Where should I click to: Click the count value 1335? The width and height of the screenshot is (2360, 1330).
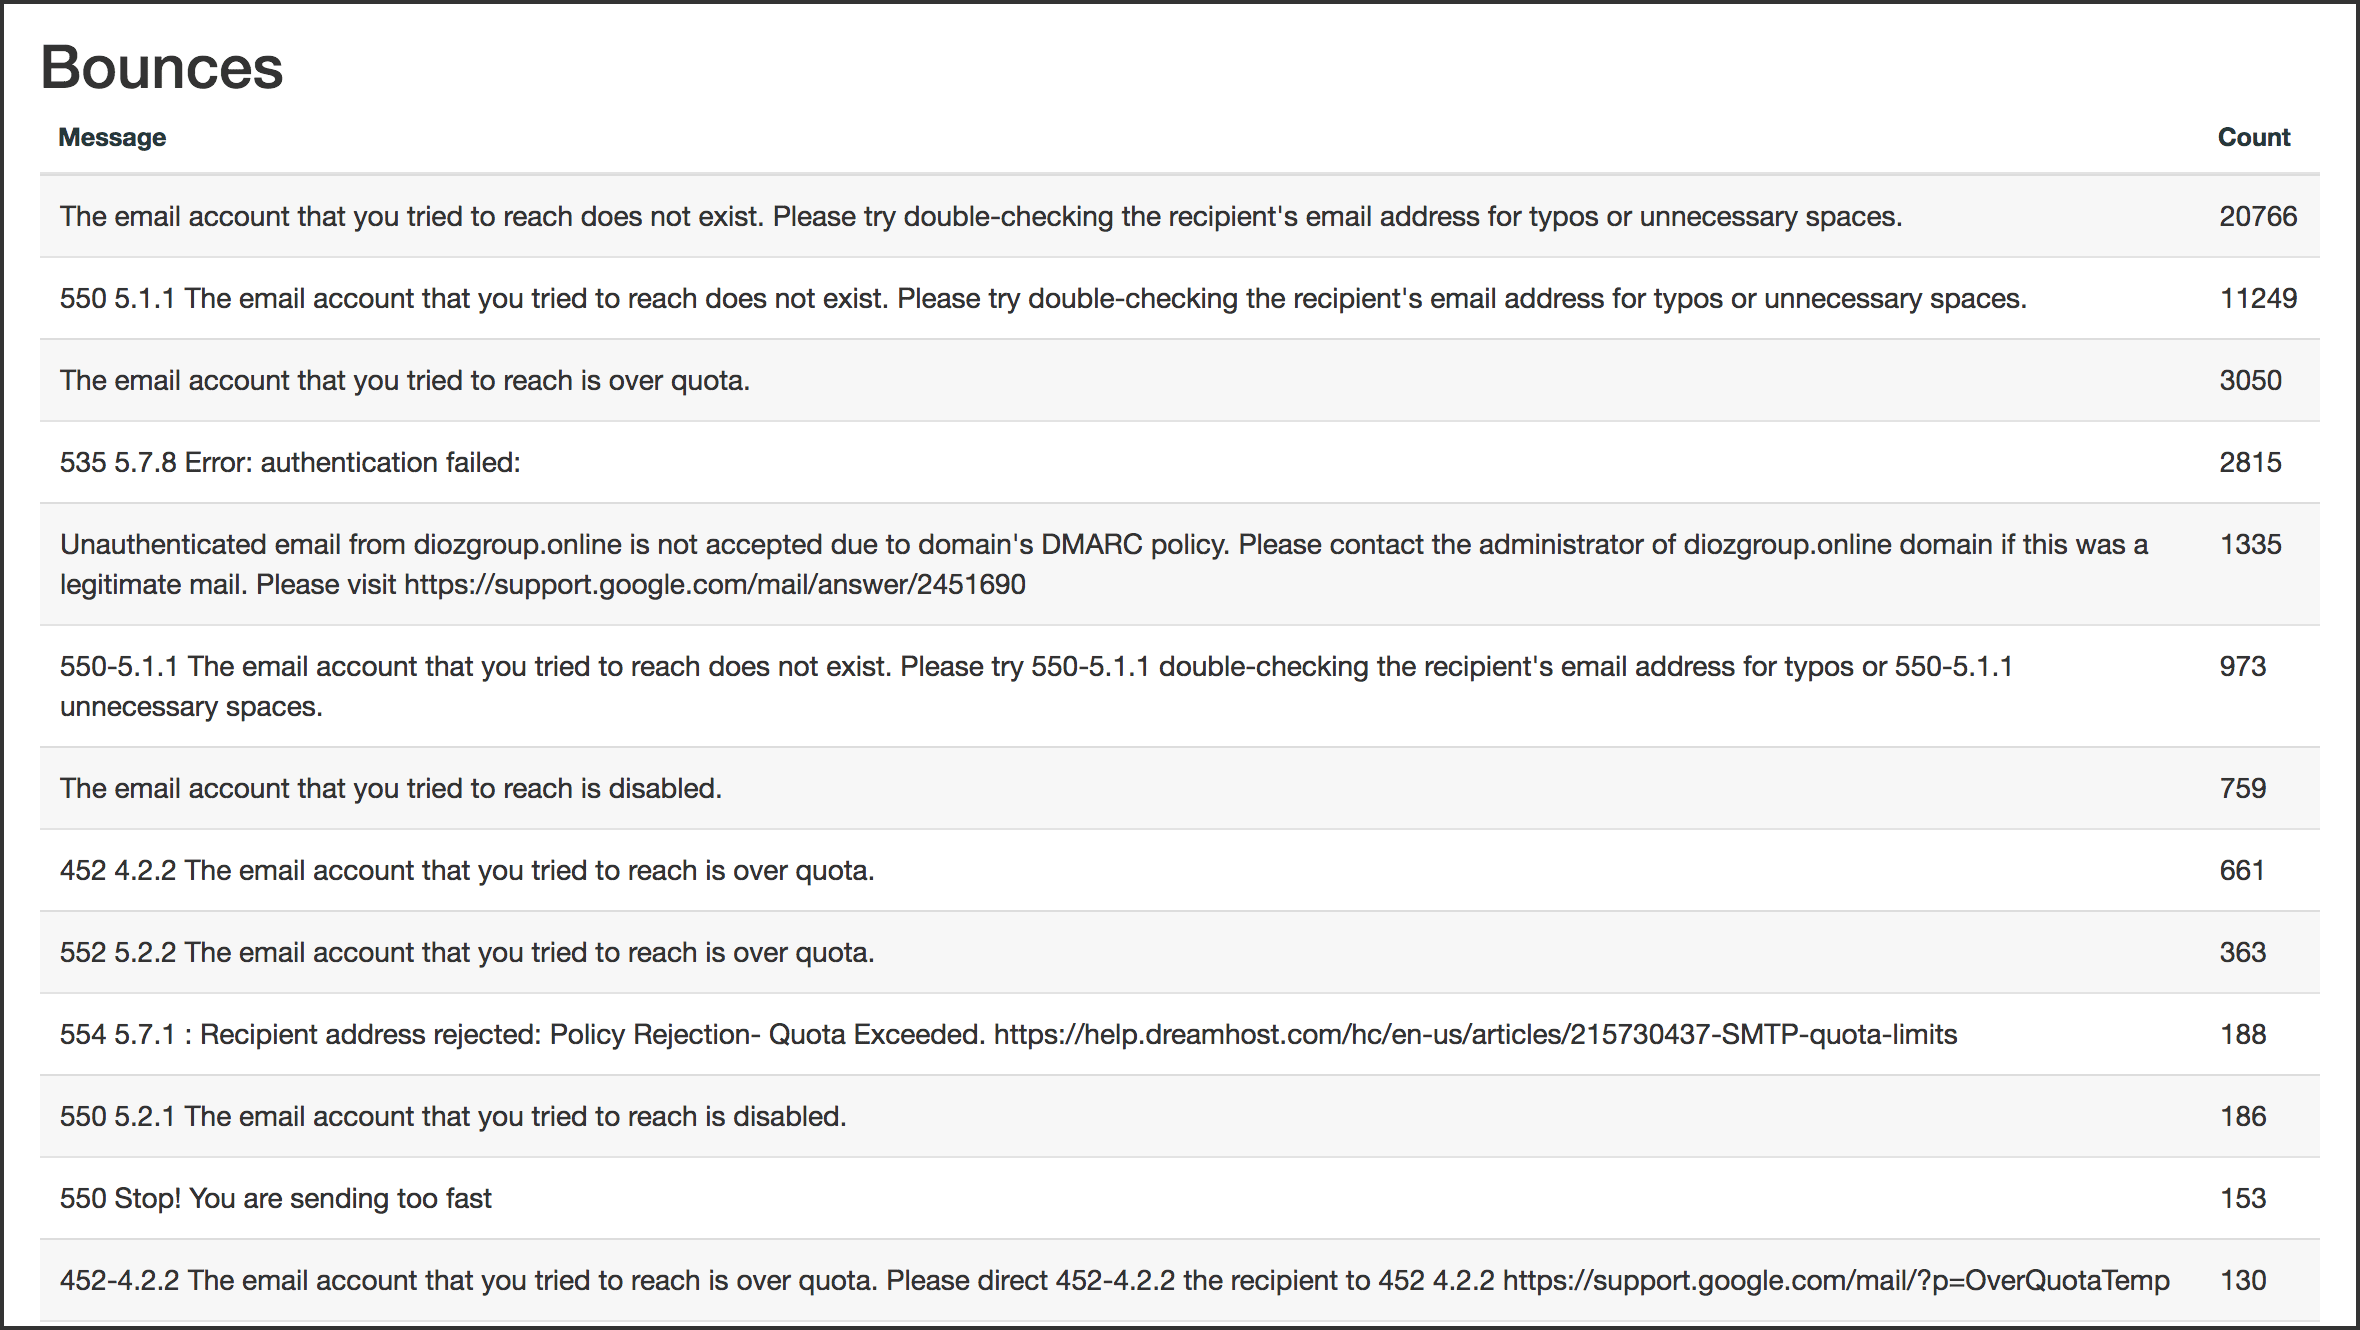tap(2250, 544)
